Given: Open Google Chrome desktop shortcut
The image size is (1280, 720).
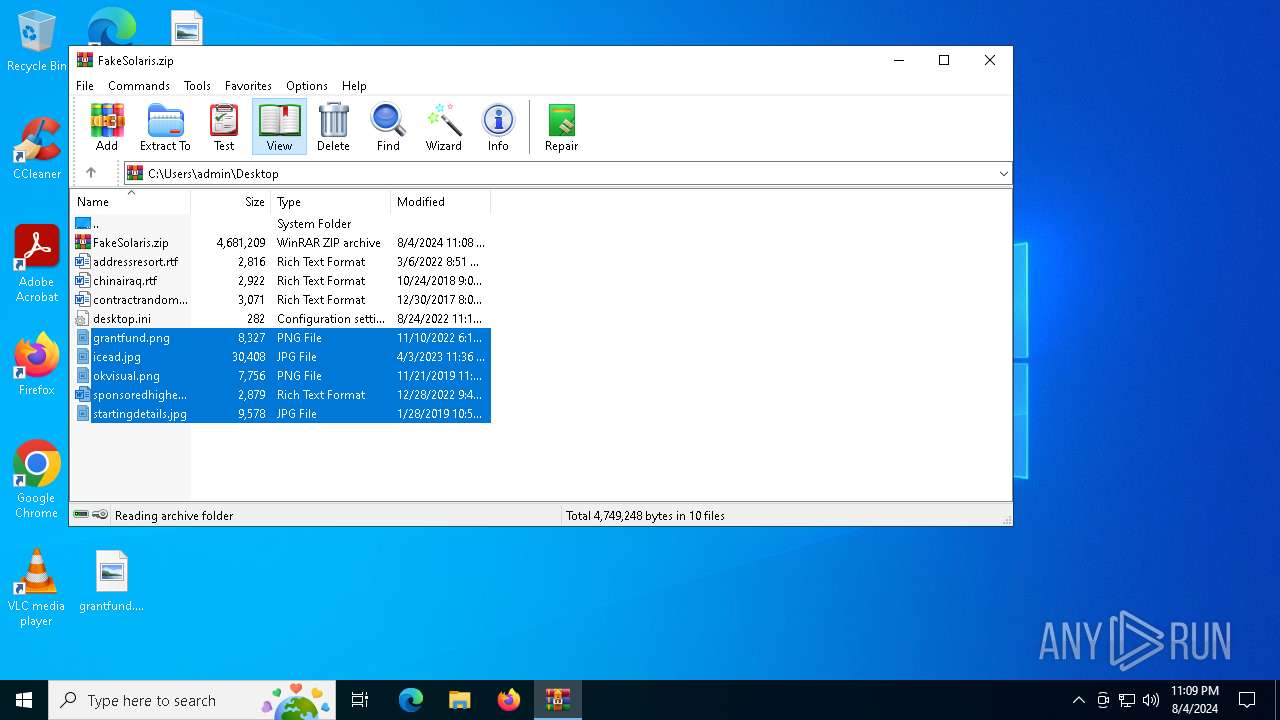Looking at the screenshot, I should 37,479.
